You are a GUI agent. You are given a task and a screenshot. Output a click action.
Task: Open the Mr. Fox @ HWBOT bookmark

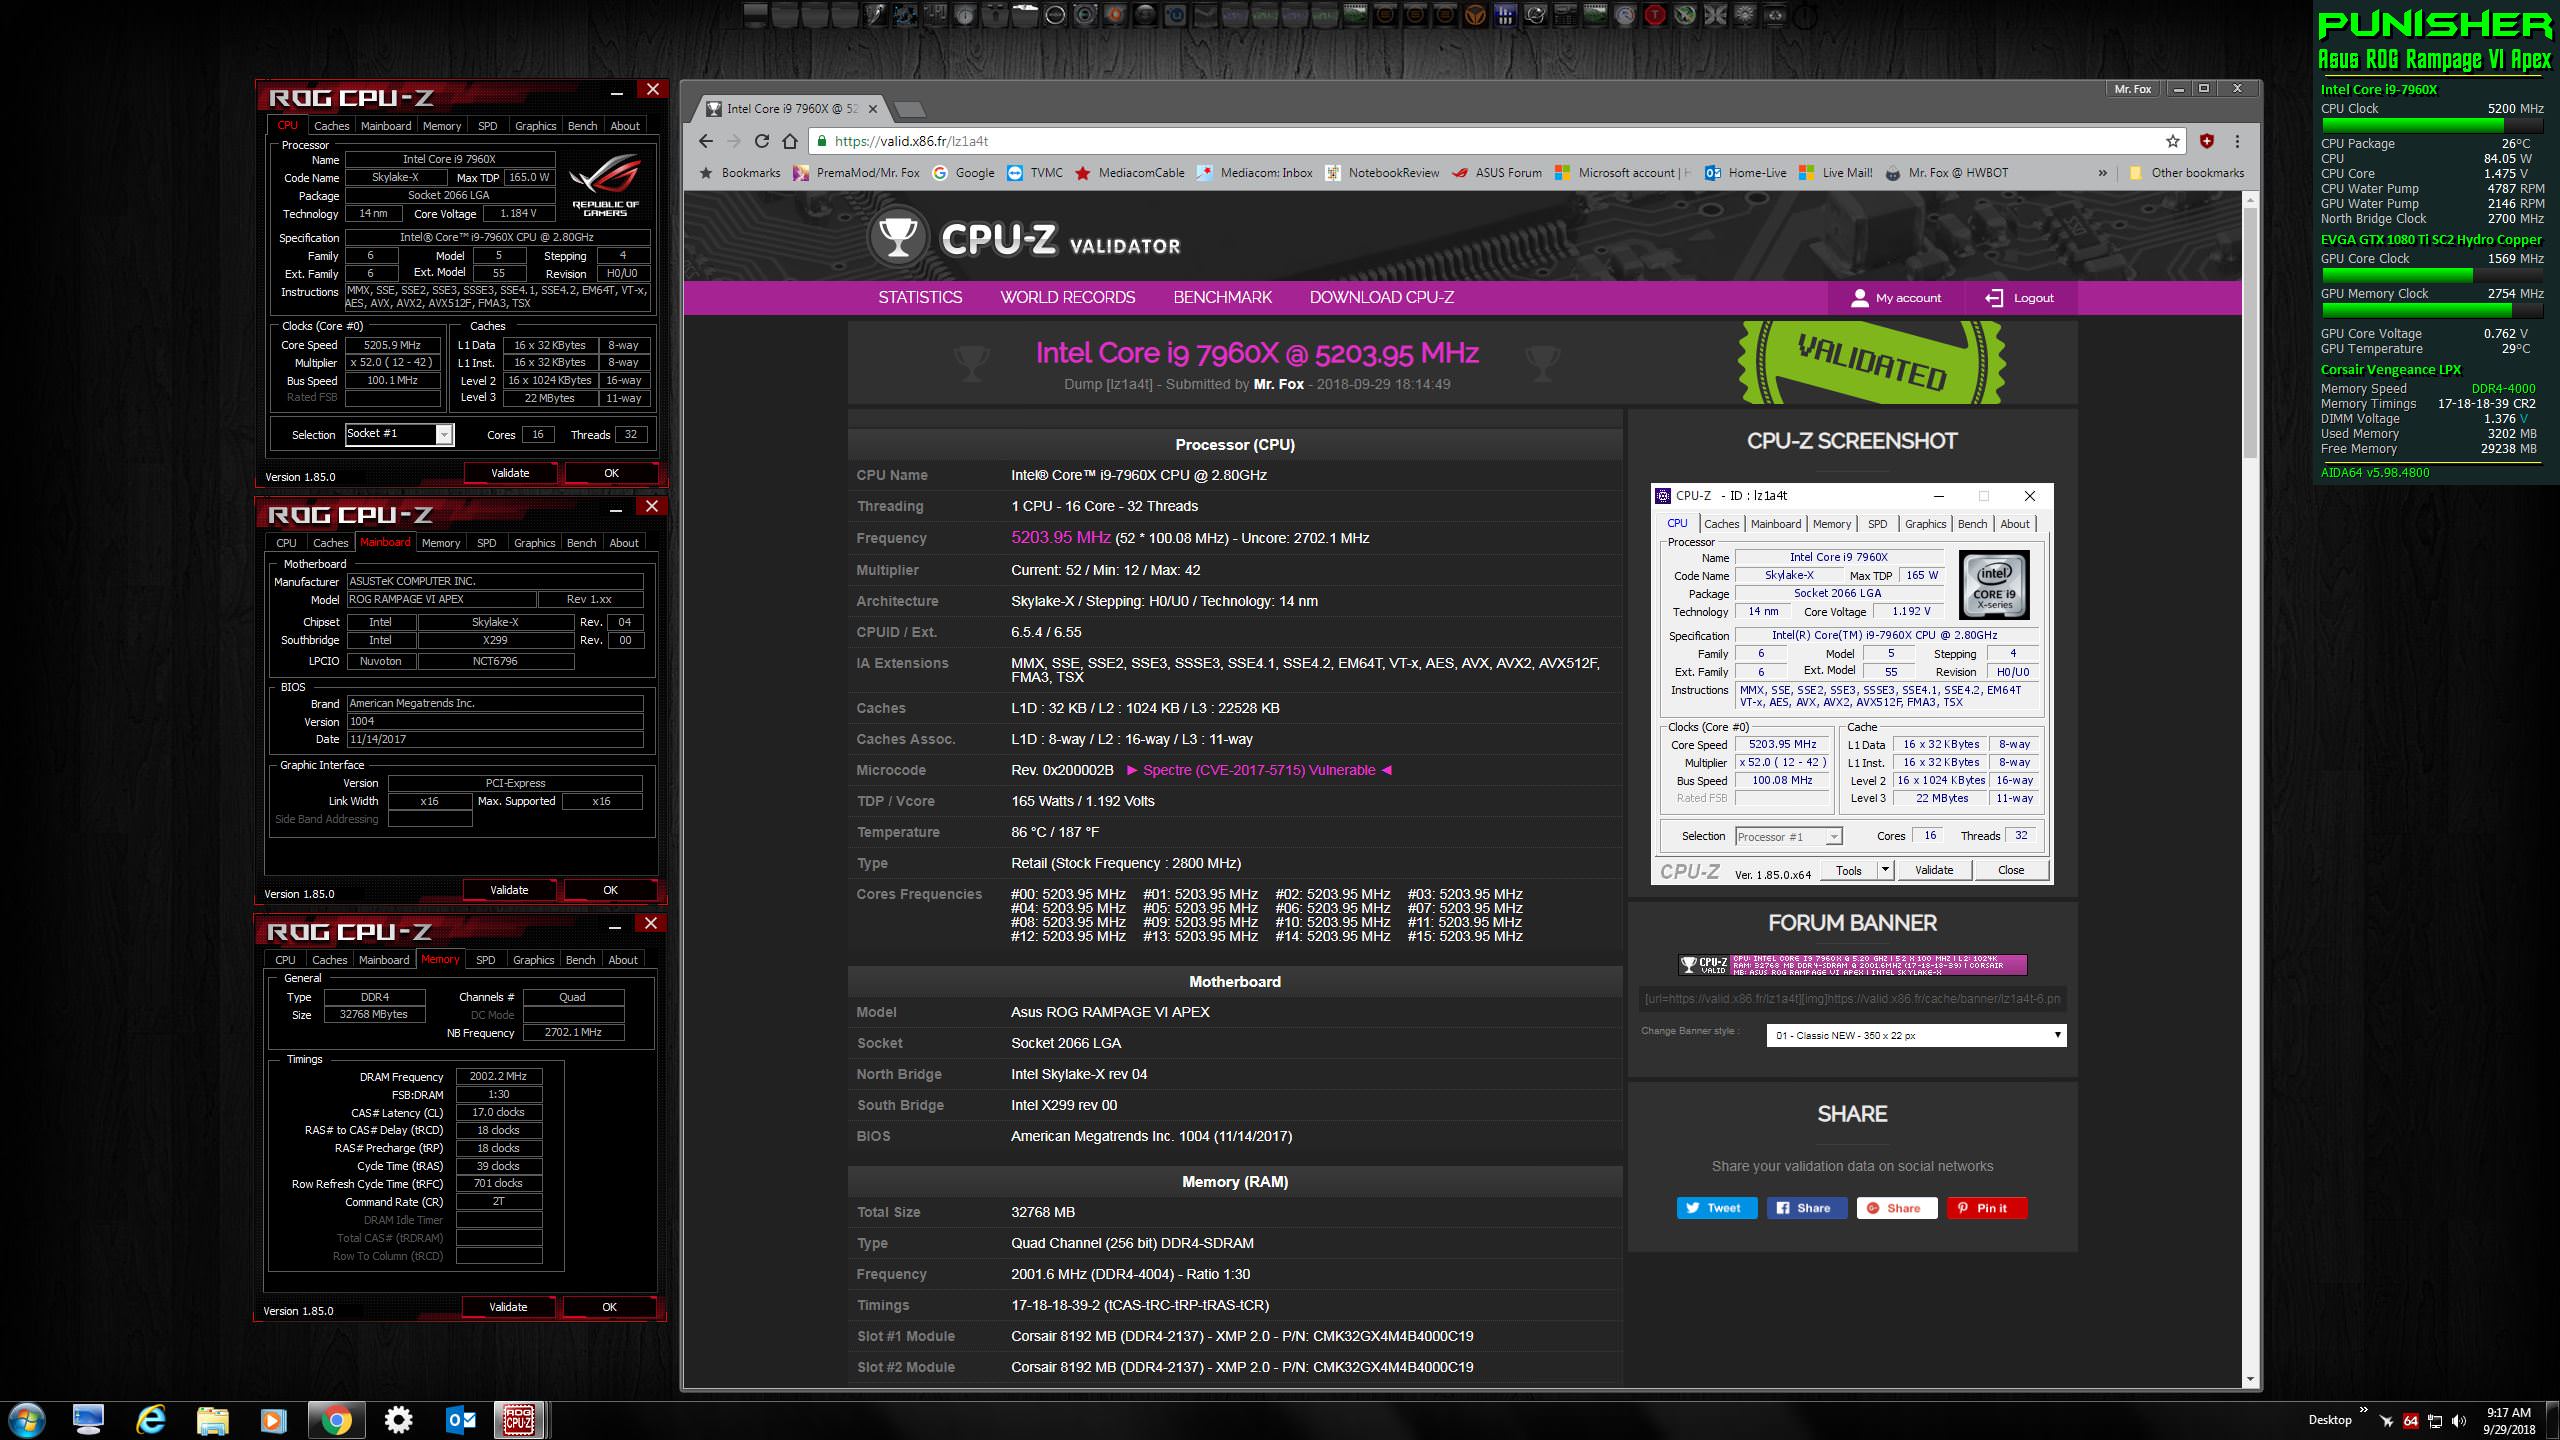[1946, 173]
